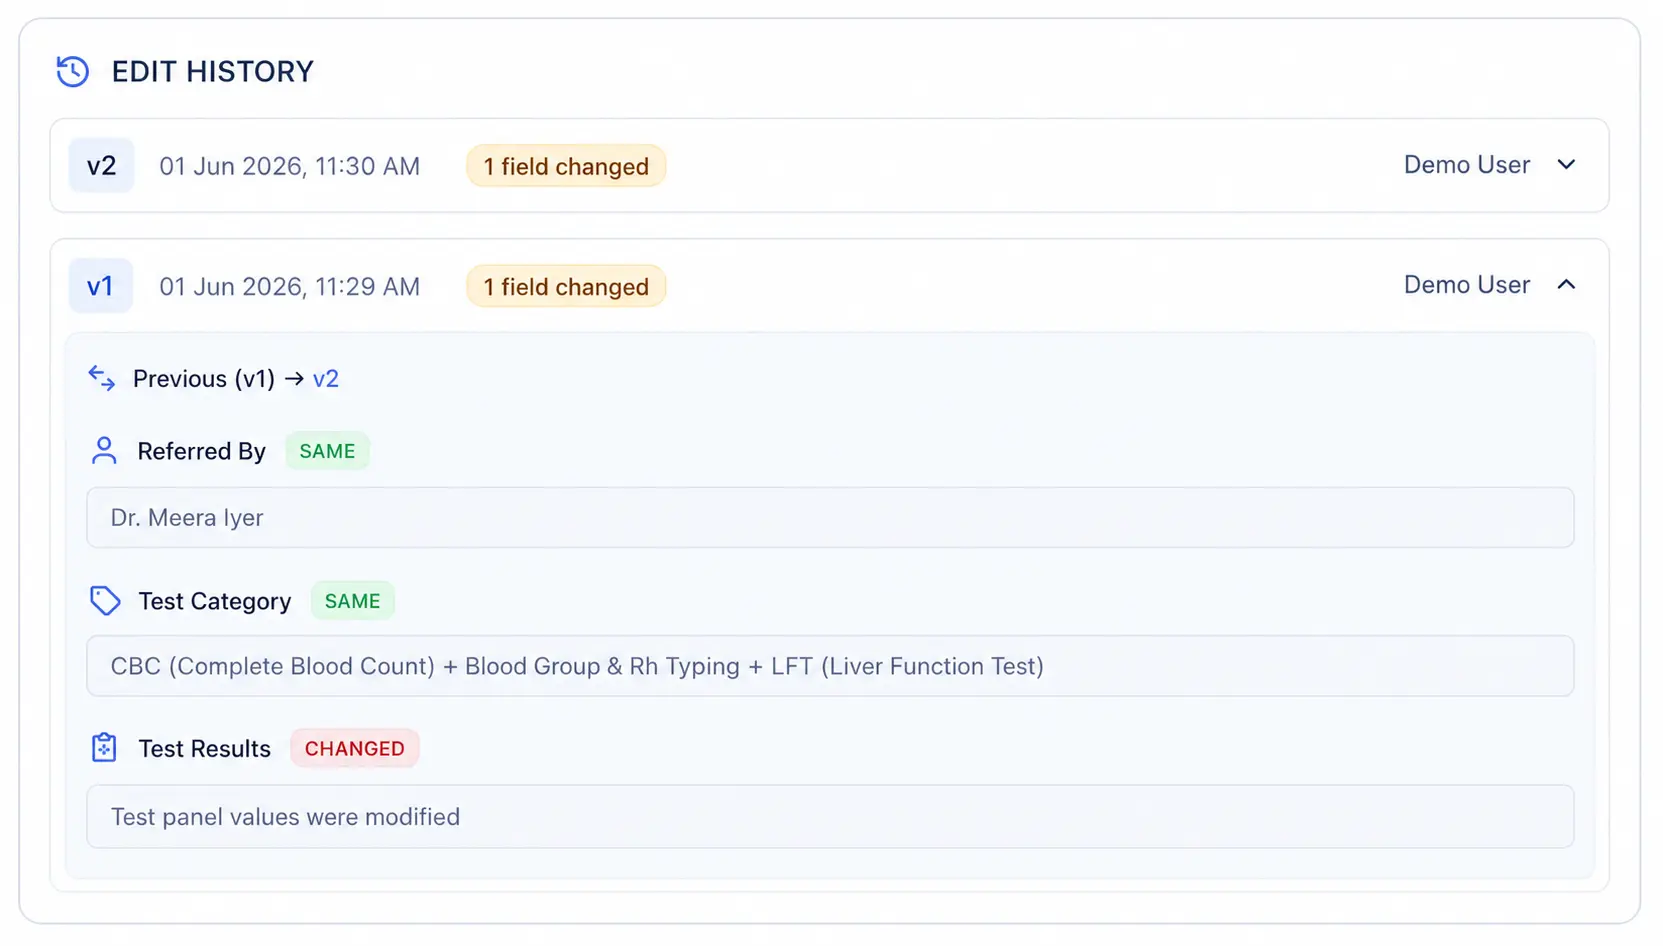This screenshot has height=946, width=1663.
Task: Click the v1 row's 1 field changed badge
Action: tap(566, 287)
